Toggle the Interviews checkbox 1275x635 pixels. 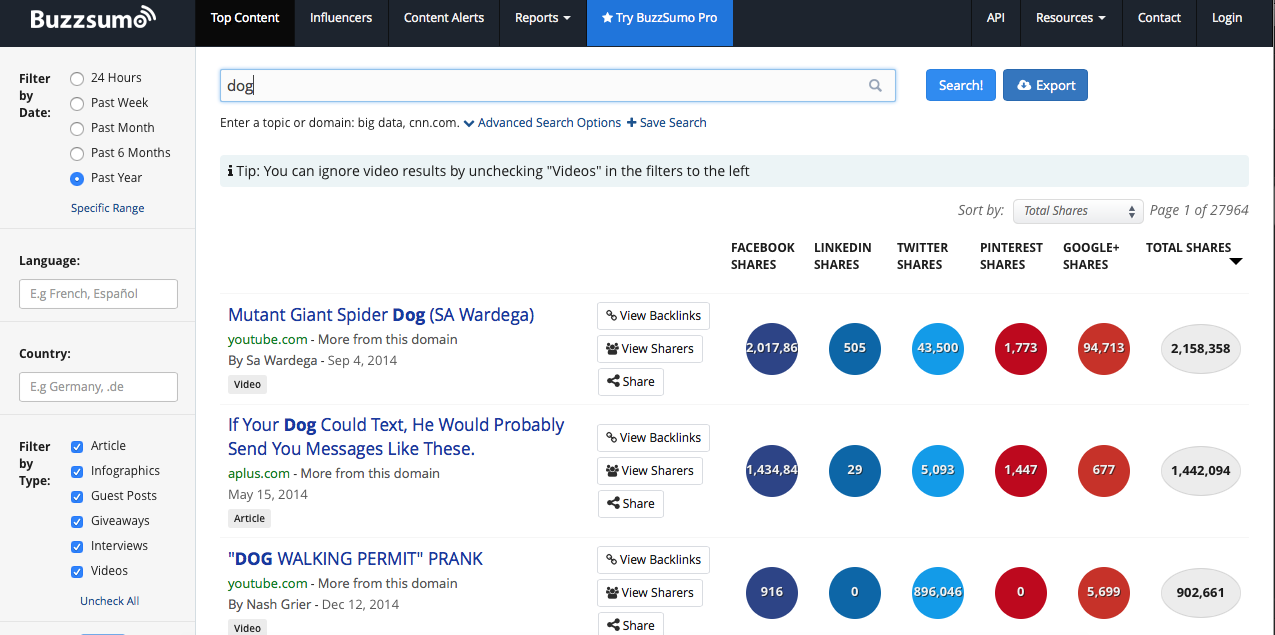[x=77, y=547]
